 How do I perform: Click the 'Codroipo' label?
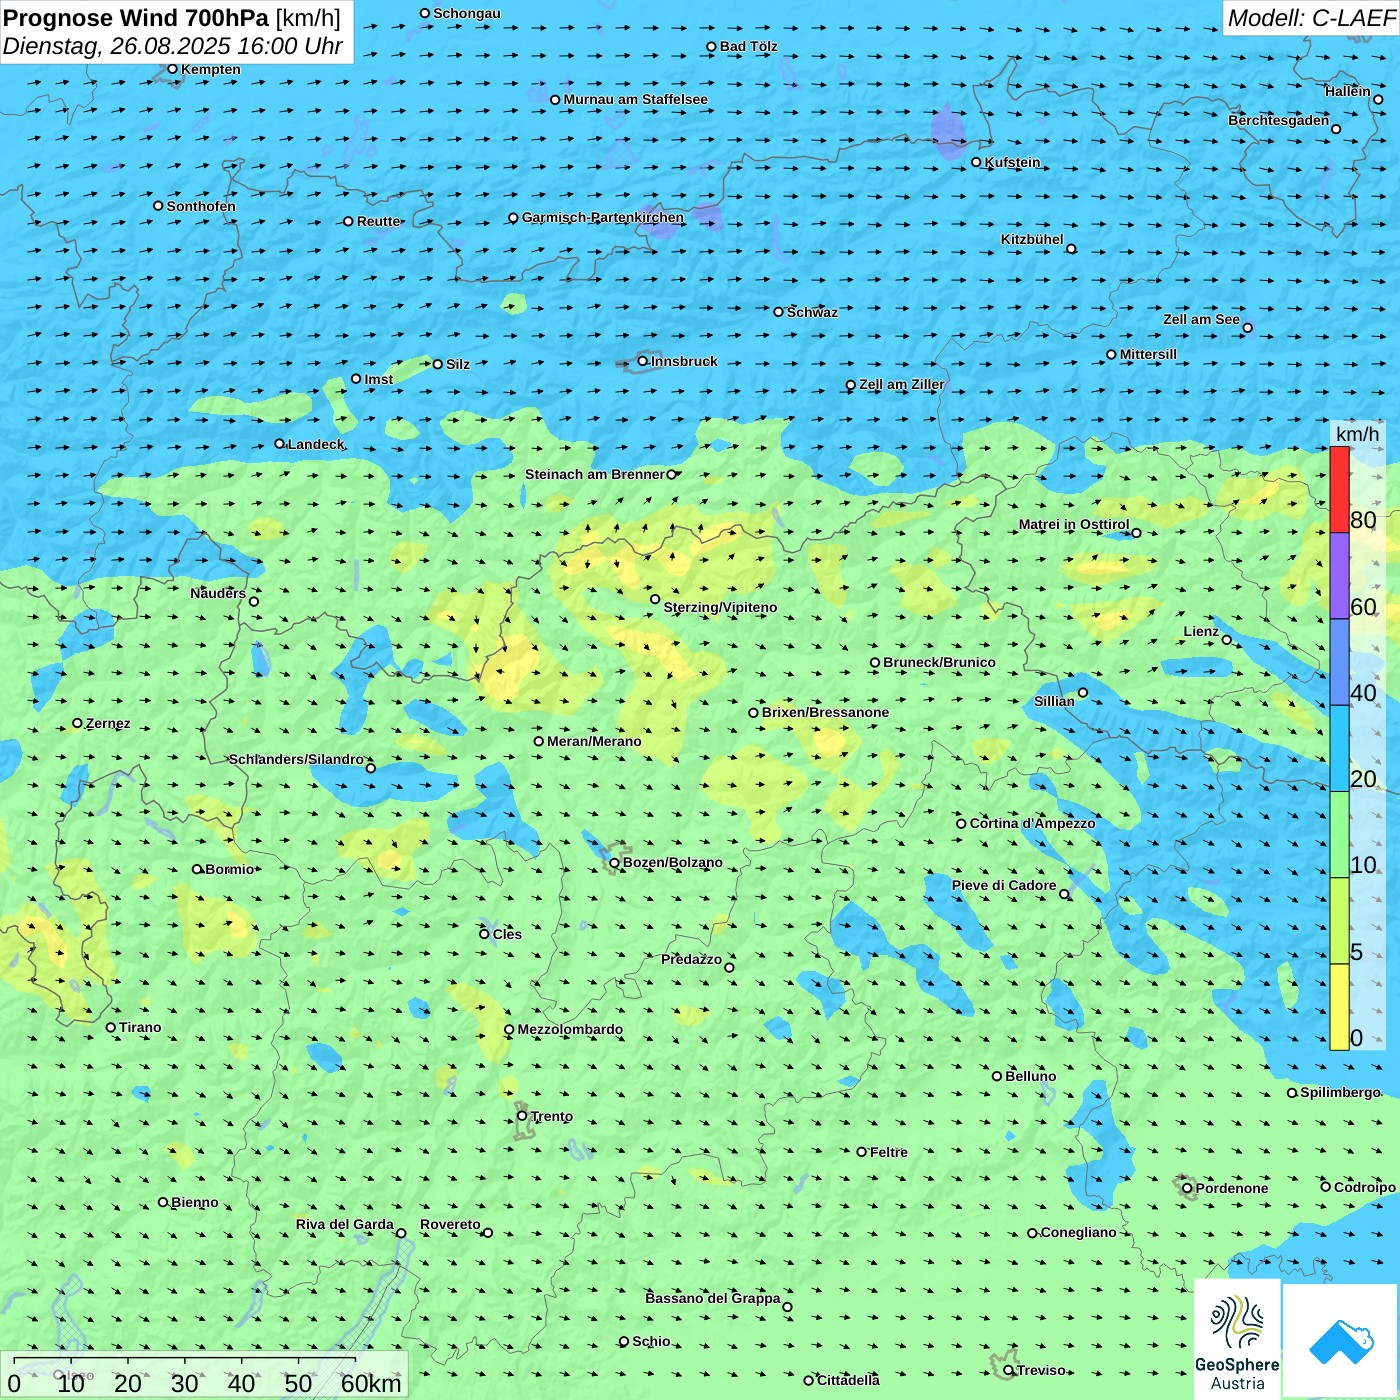pos(1365,1187)
